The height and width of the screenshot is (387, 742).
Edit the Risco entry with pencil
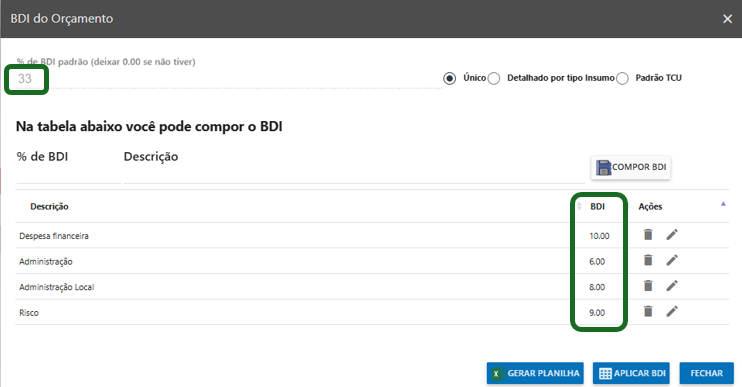672,311
